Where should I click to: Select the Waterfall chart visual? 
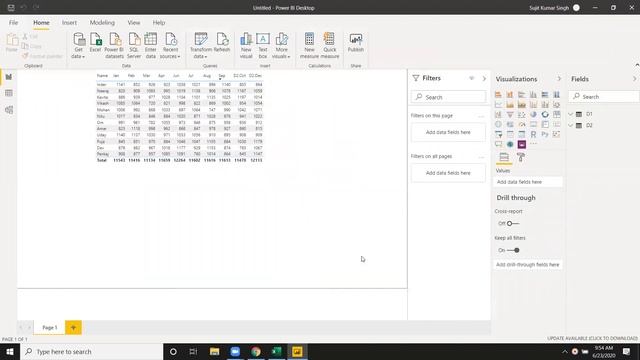[x=498, y=114]
